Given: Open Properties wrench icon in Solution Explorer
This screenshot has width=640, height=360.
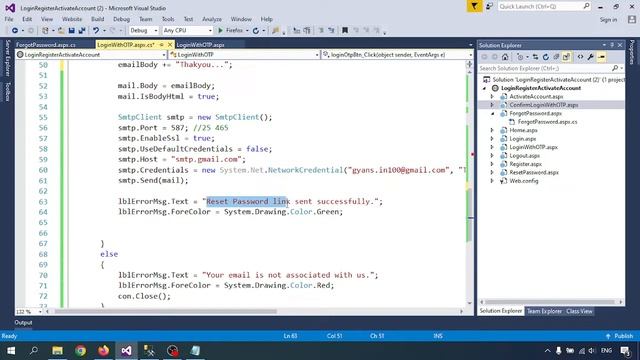Looking at the screenshot, I should [x=591, y=57].
